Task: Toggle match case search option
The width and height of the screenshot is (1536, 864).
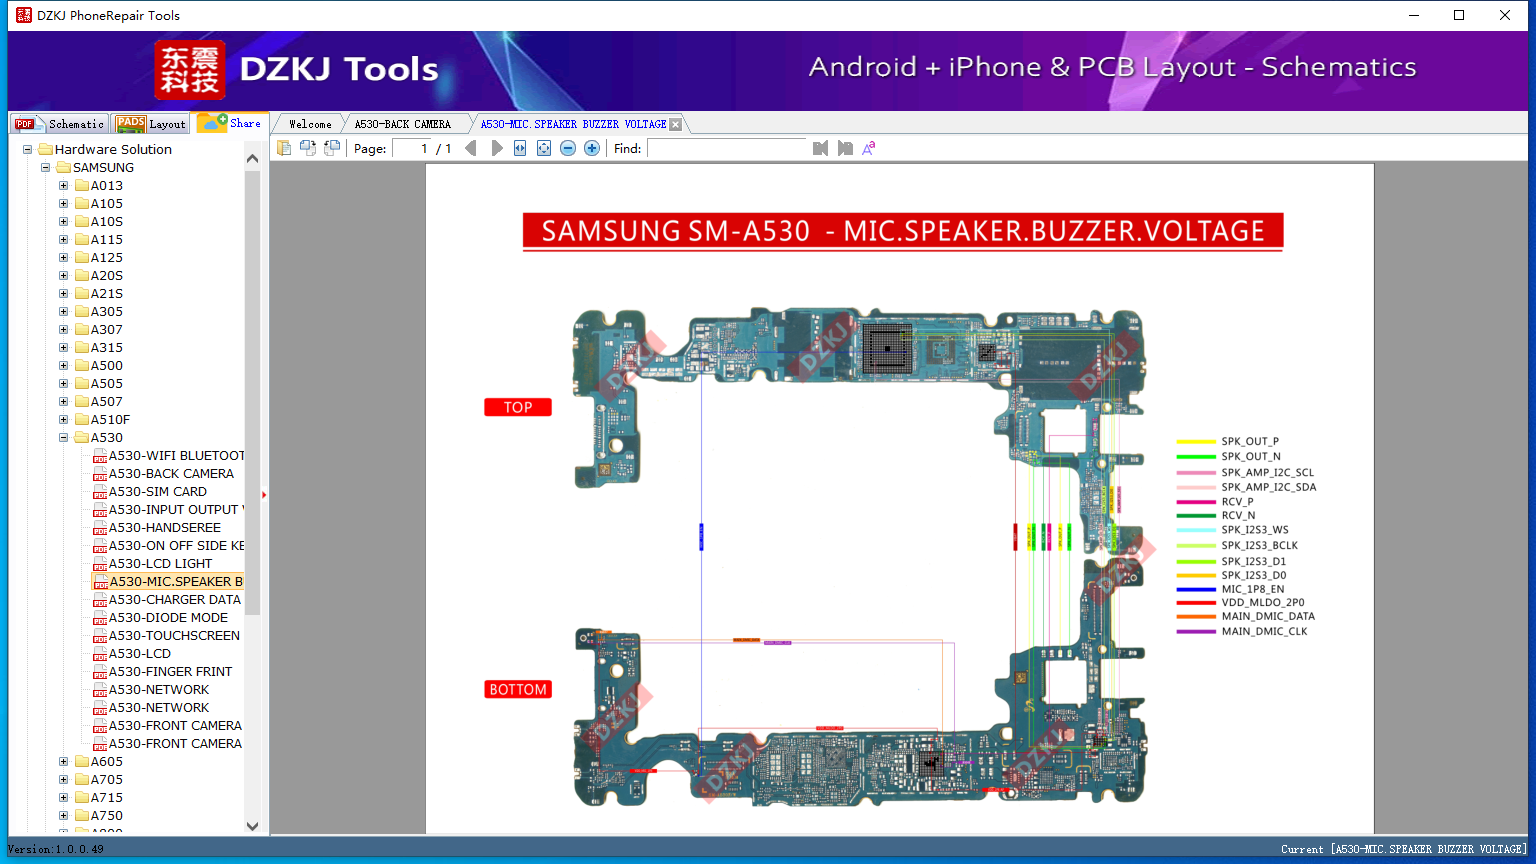Action: point(869,148)
